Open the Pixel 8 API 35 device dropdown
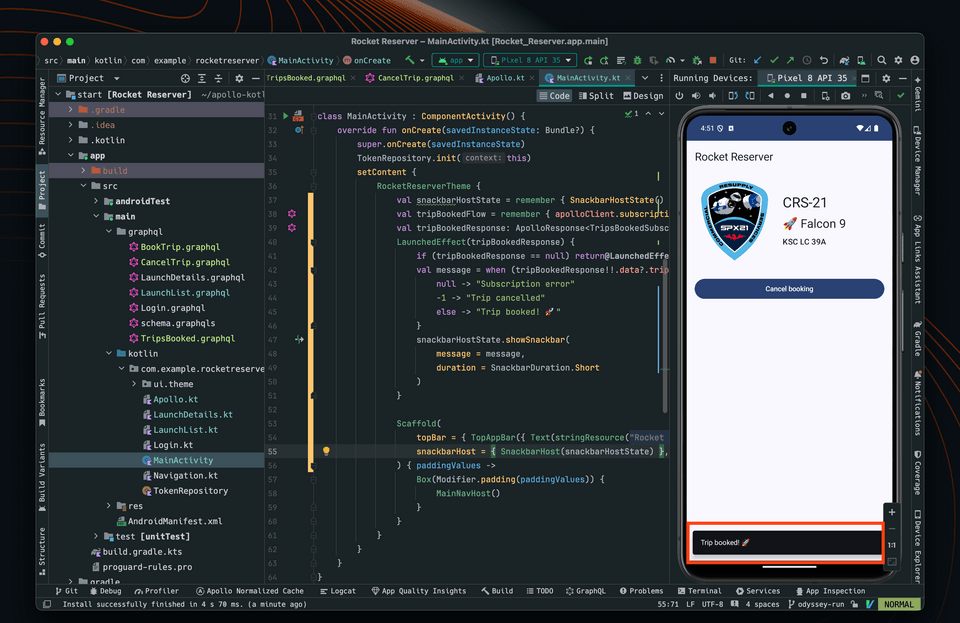Screen dimensions: 960x623 point(531,60)
